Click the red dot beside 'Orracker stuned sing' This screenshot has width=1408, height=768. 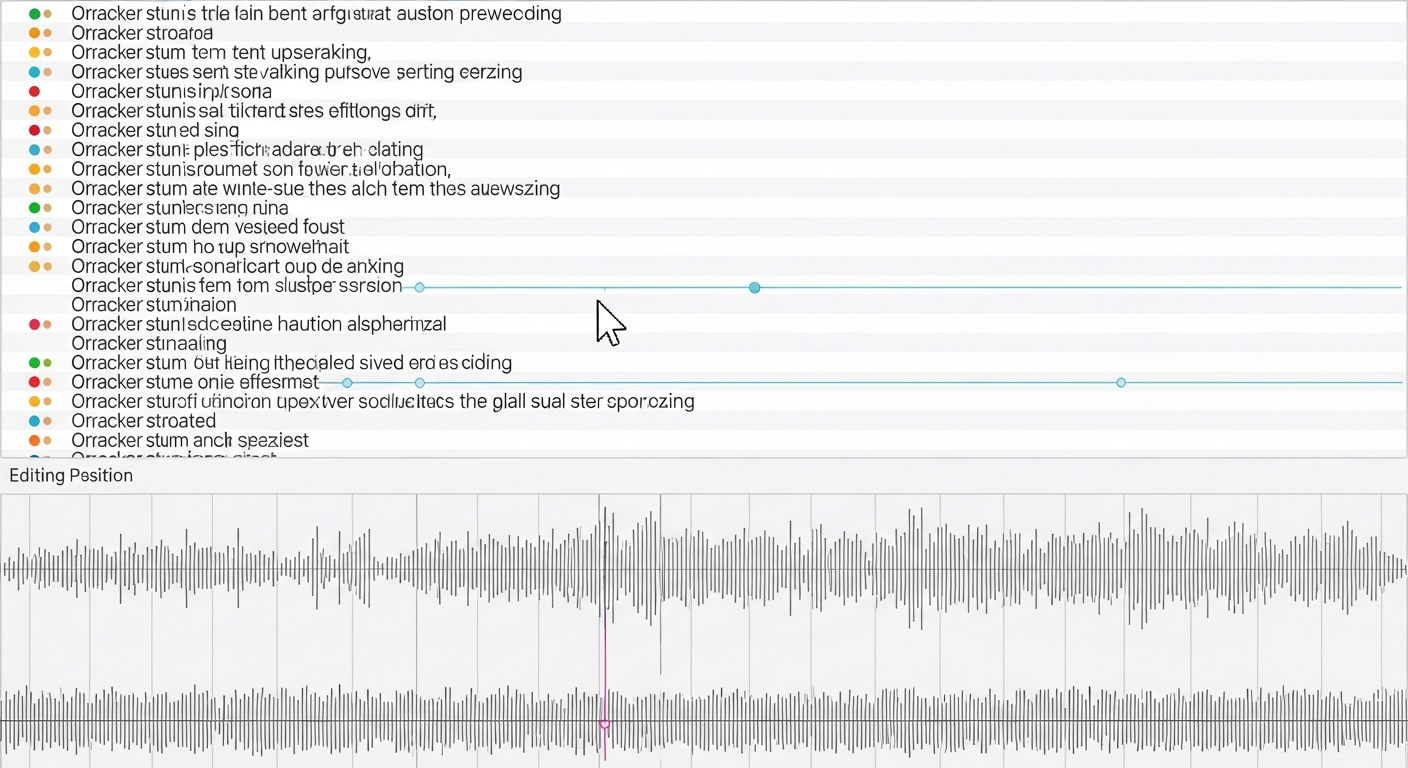click(x=35, y=130)
